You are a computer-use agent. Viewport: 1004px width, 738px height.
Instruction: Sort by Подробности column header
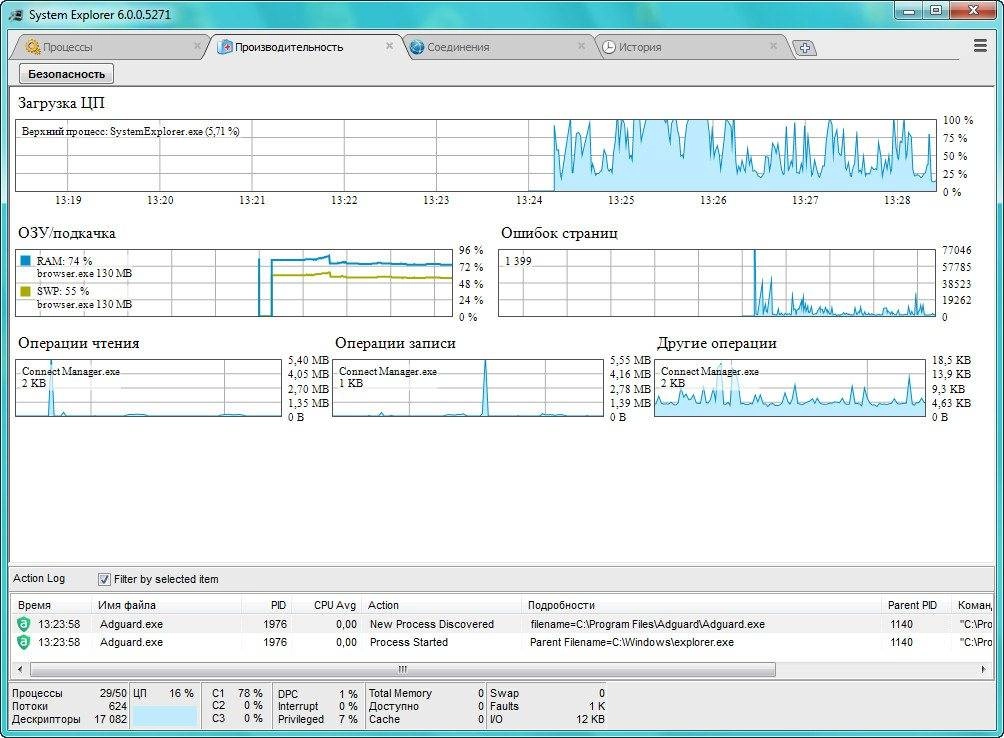coord(702,605)
